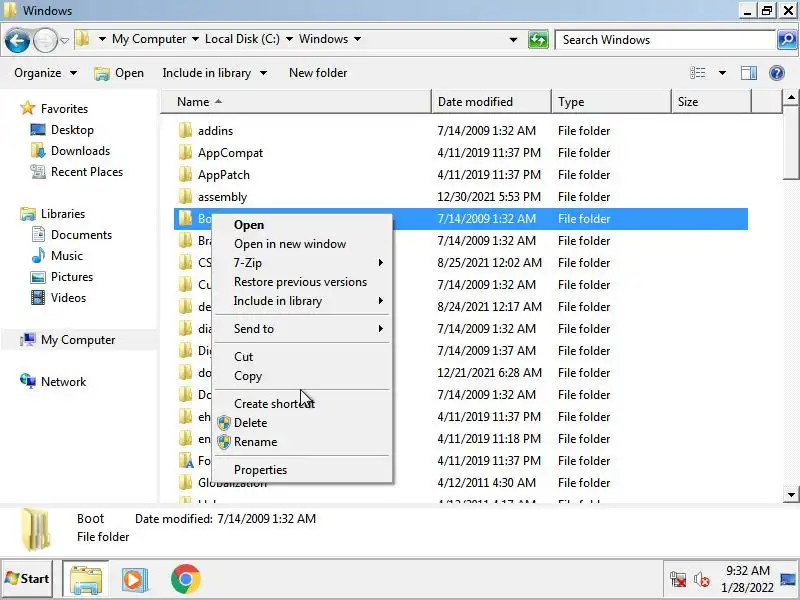Screen dimensions: 800x600
Task: Open recent pages dropdown beside Forward
Action: point(64,40)
